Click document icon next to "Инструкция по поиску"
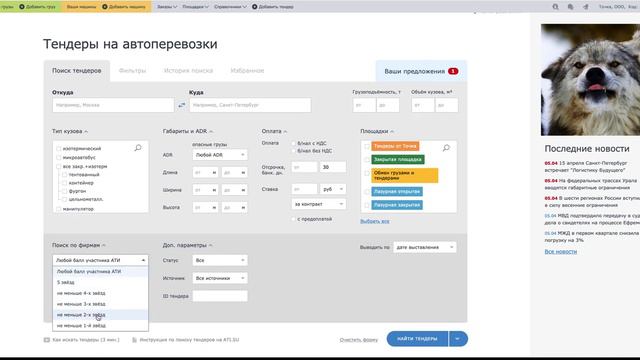The width and height of the screenshot is (640, 360). pos(134,340)
